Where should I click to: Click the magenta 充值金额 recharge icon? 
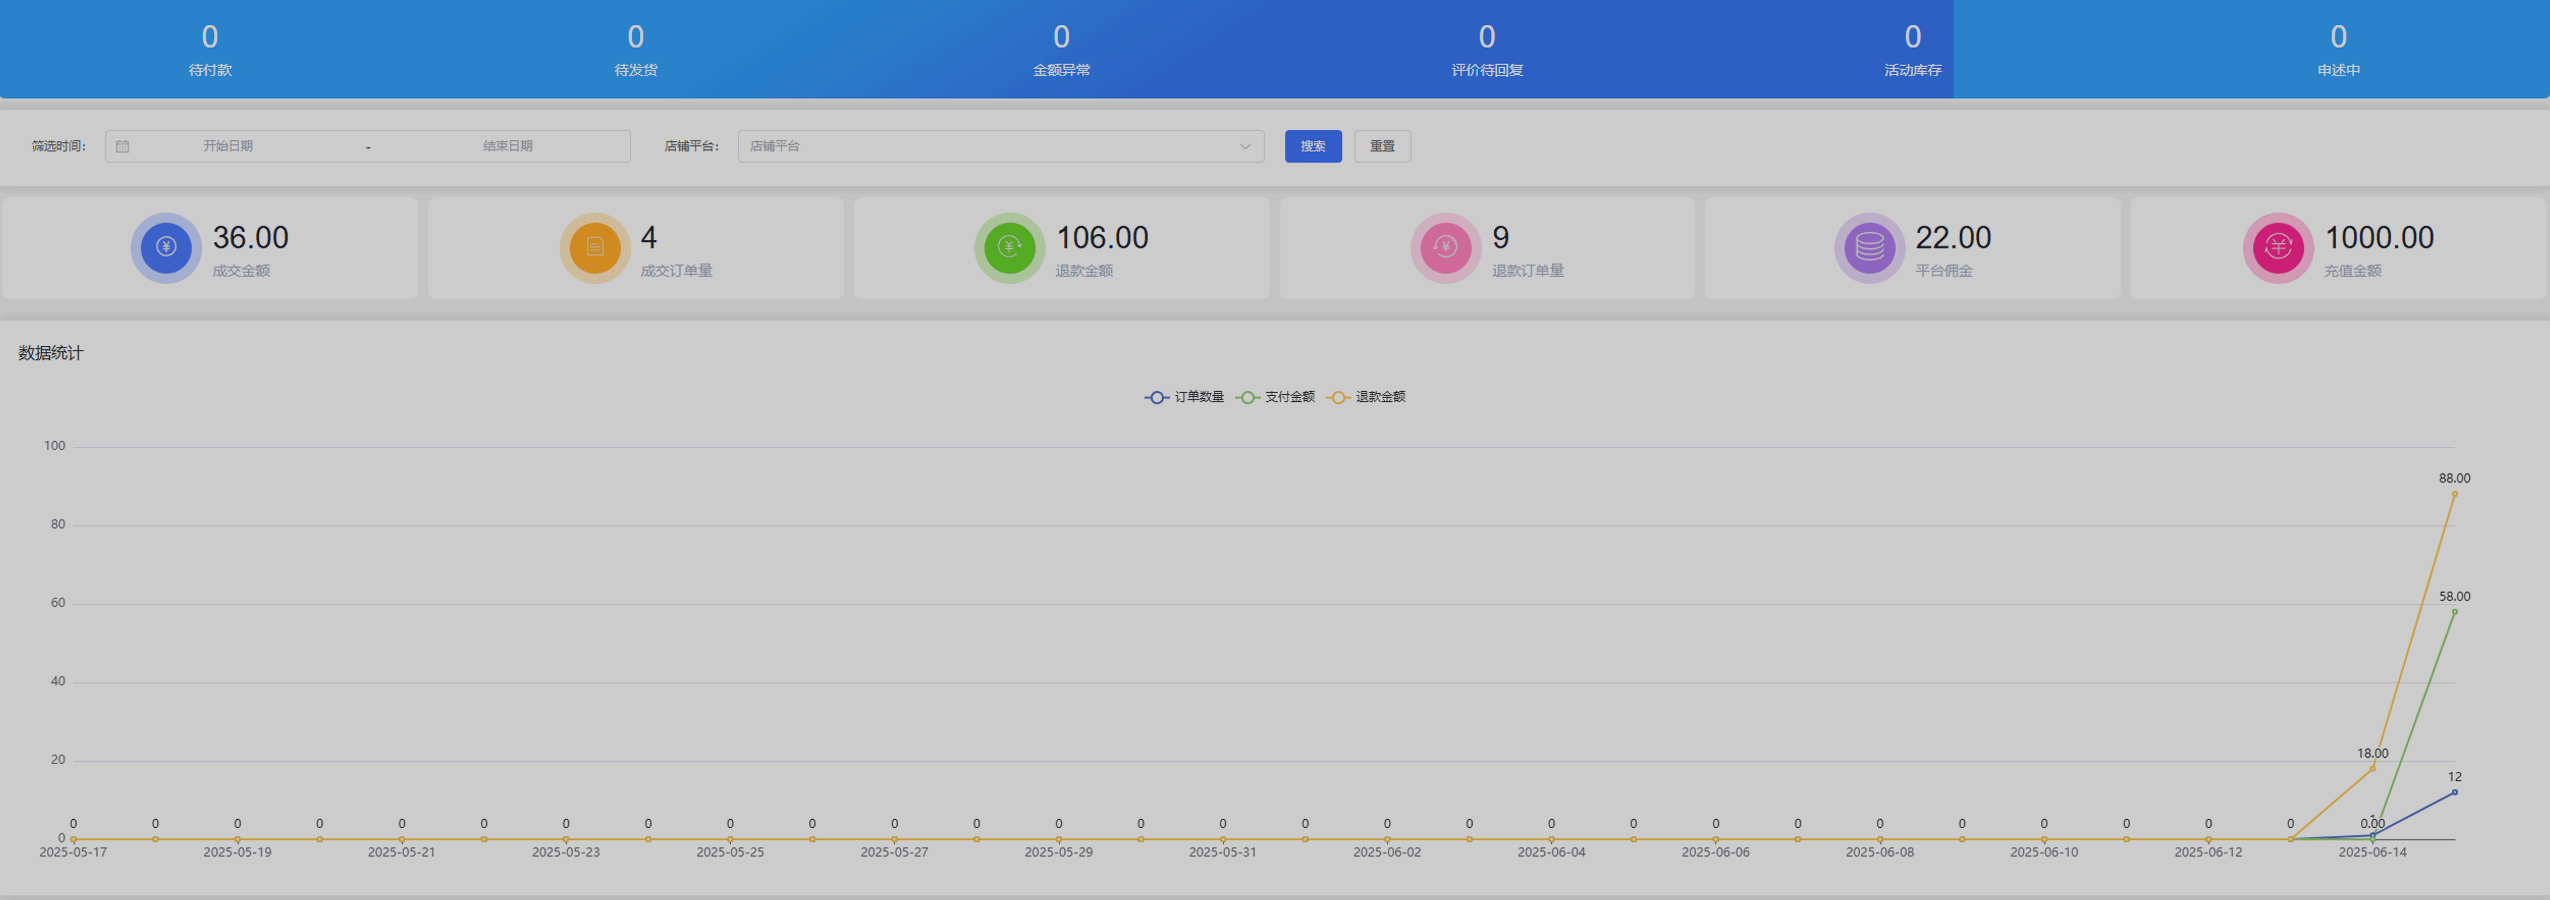coord(2277,247)
